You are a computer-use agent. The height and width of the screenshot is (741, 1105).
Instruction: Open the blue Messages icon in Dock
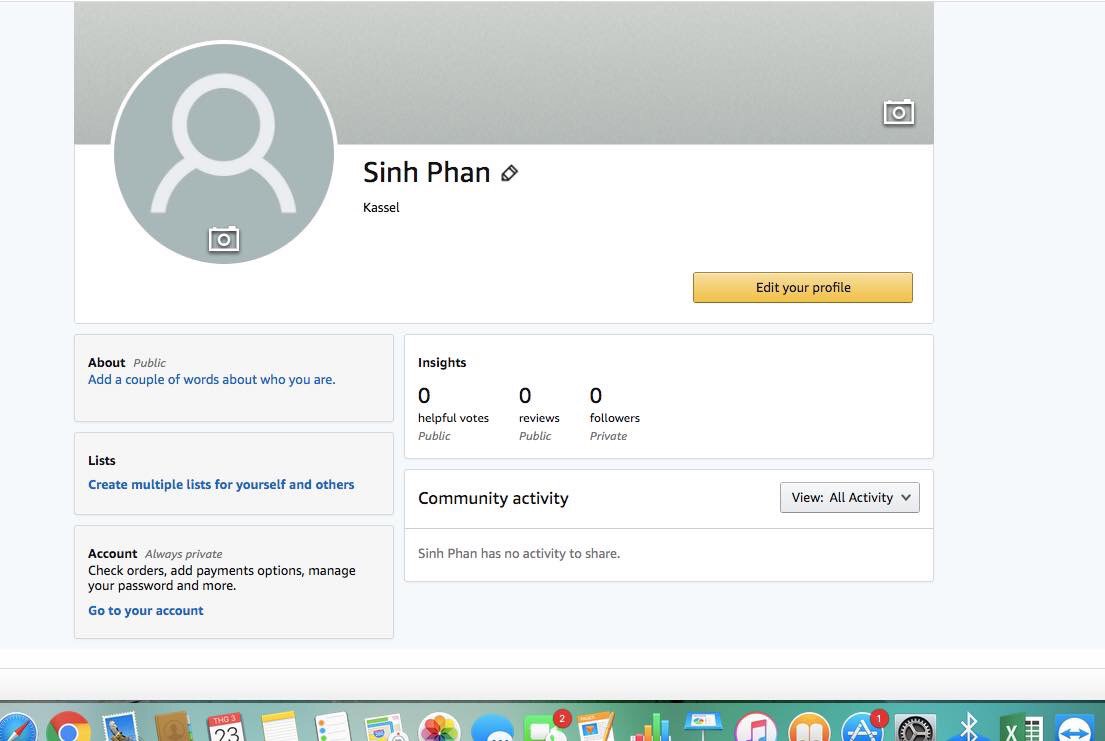coord(492,728)
